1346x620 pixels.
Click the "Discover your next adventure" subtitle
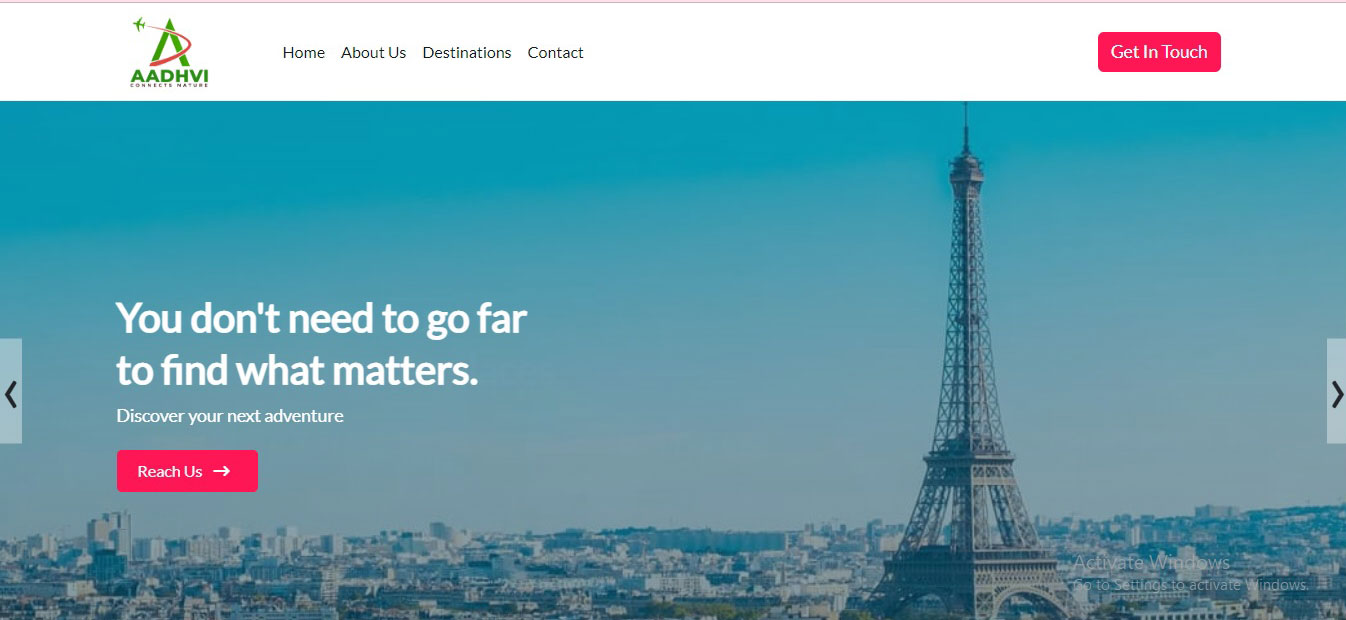[230, 416]
